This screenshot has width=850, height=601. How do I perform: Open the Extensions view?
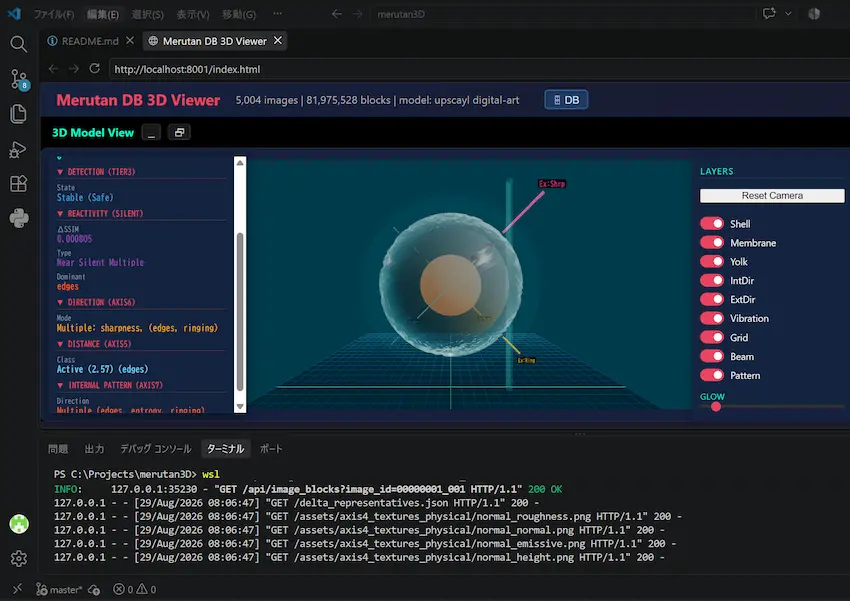coord(18,184)
